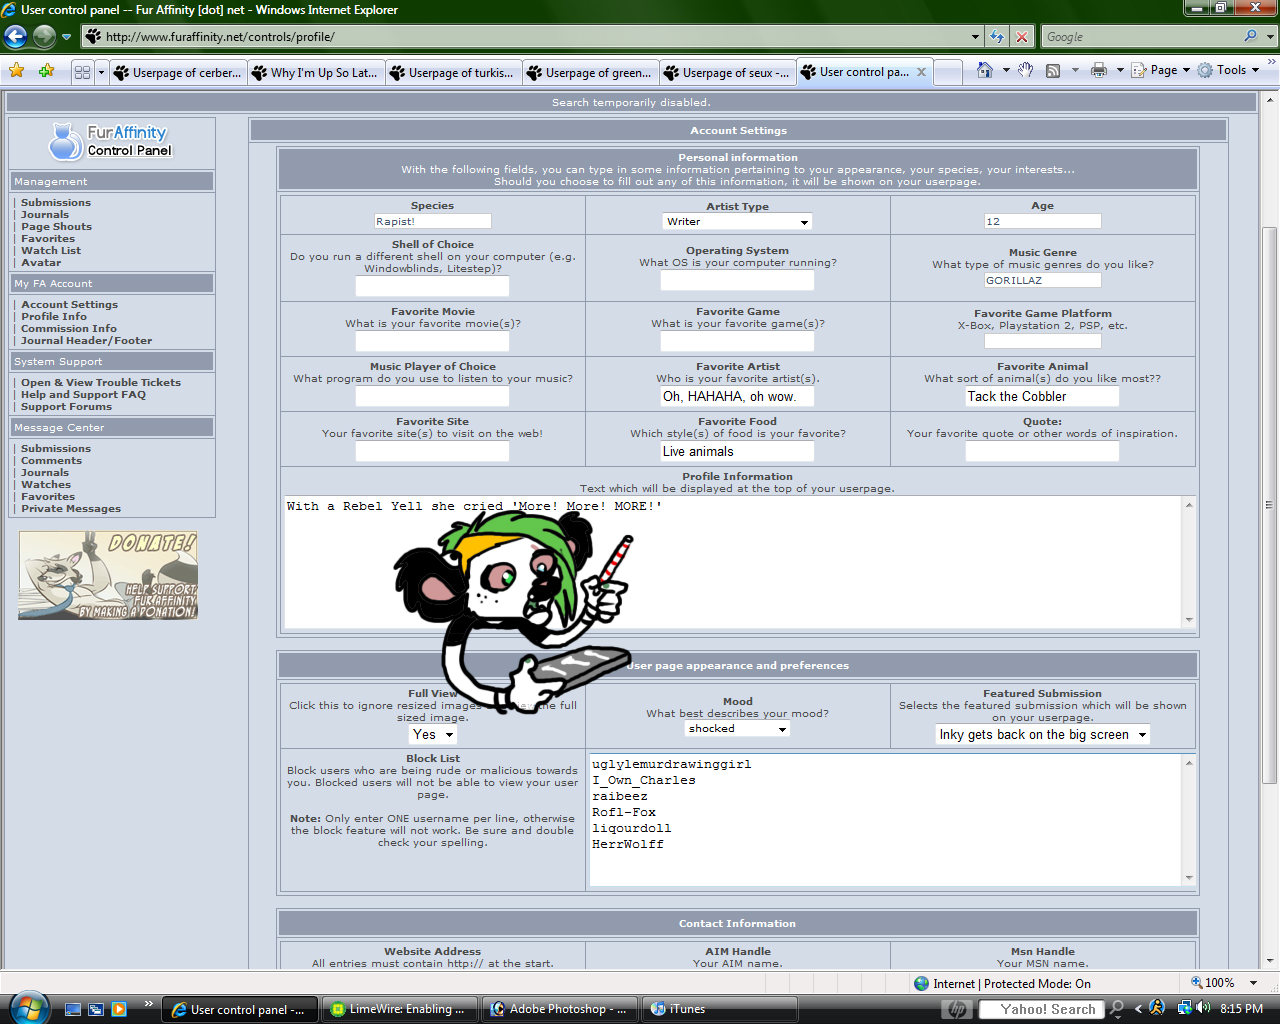Open the Journal Header/Footer link
Screen dimensions: 1280x1024
[87, 340]
